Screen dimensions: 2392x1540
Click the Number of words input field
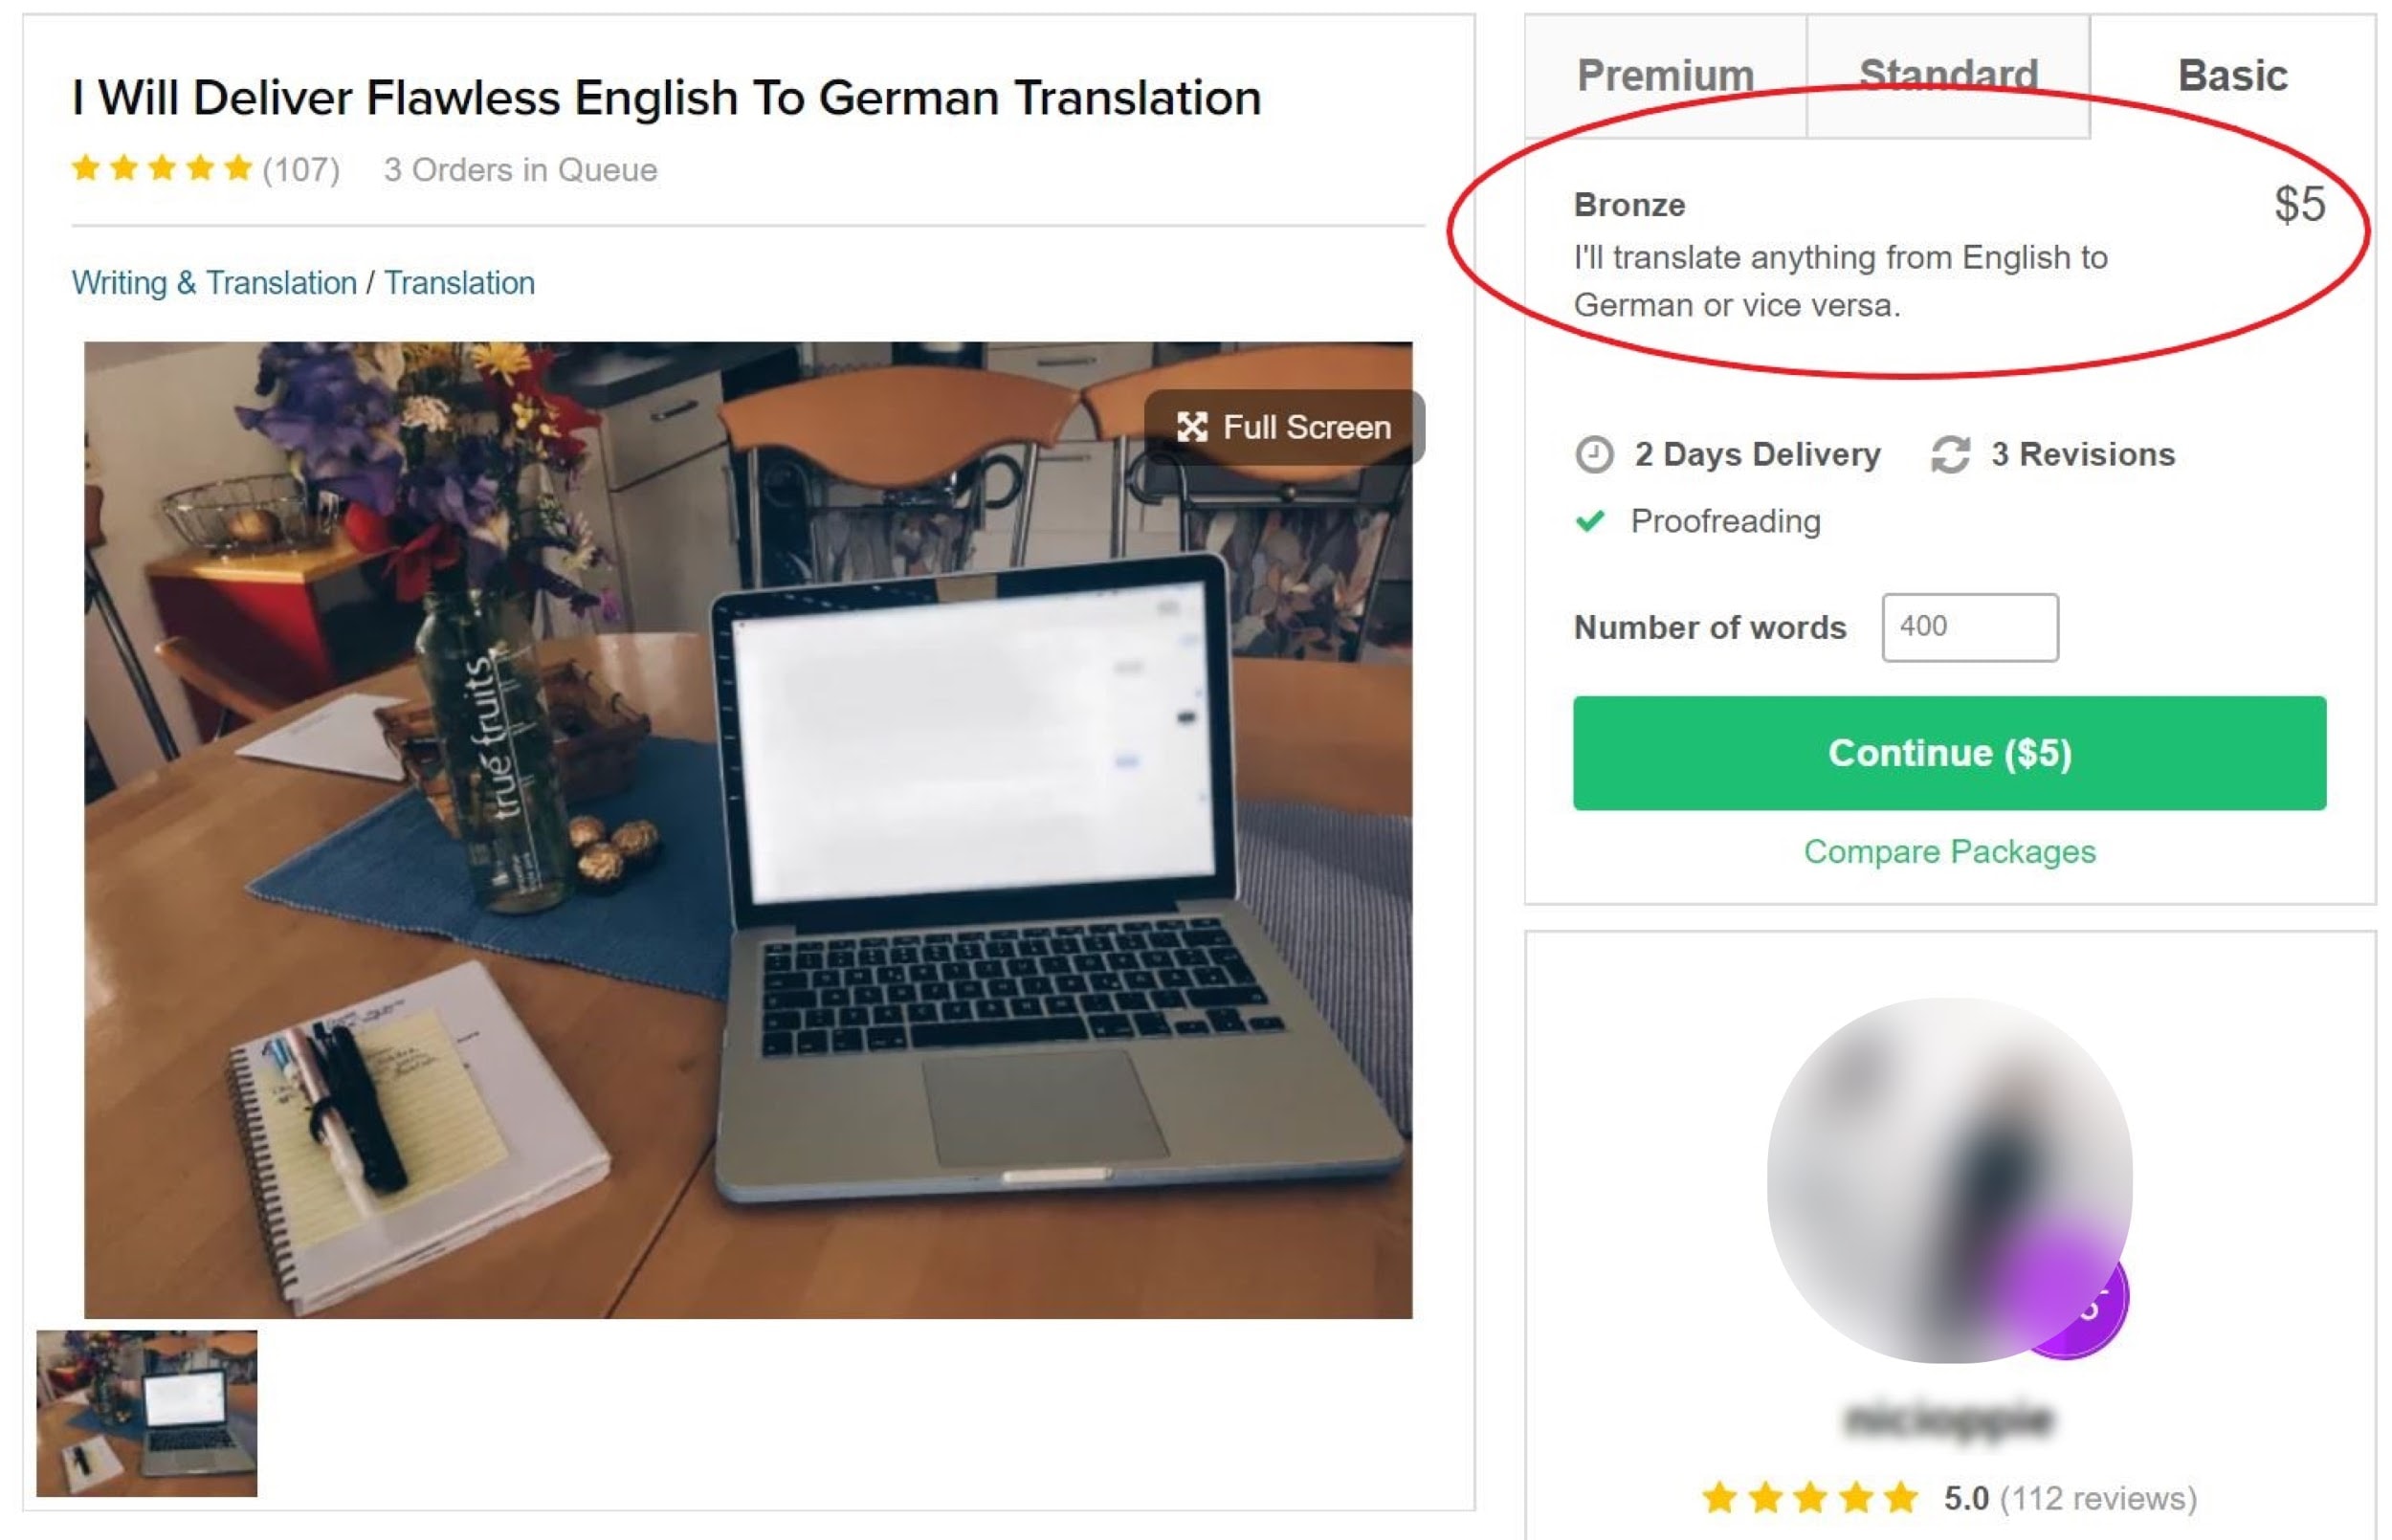1971,628
